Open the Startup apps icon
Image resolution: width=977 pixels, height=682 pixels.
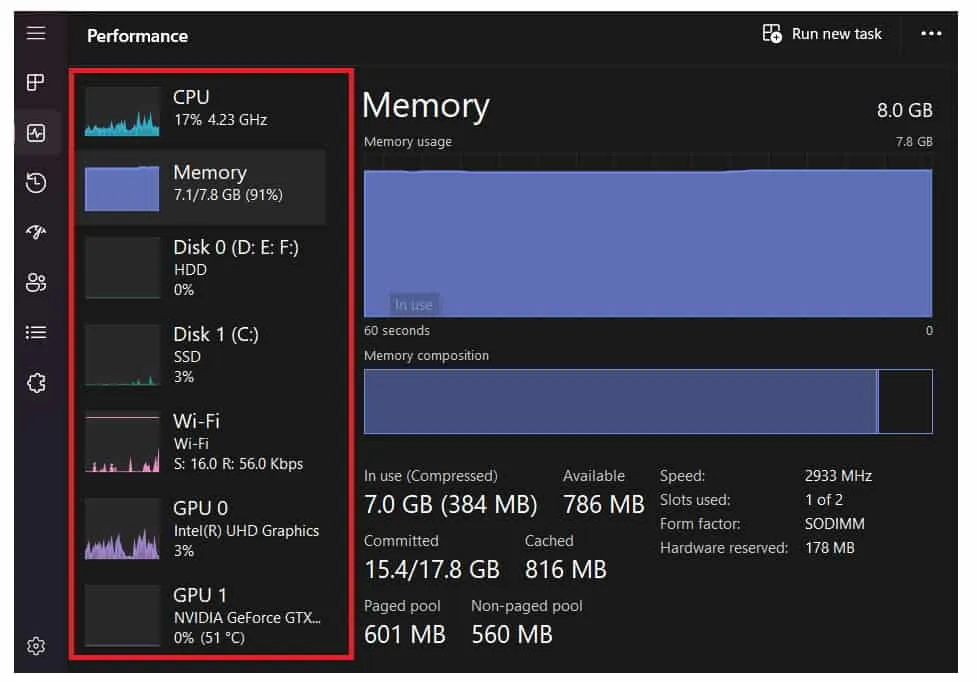coord(36,232)
